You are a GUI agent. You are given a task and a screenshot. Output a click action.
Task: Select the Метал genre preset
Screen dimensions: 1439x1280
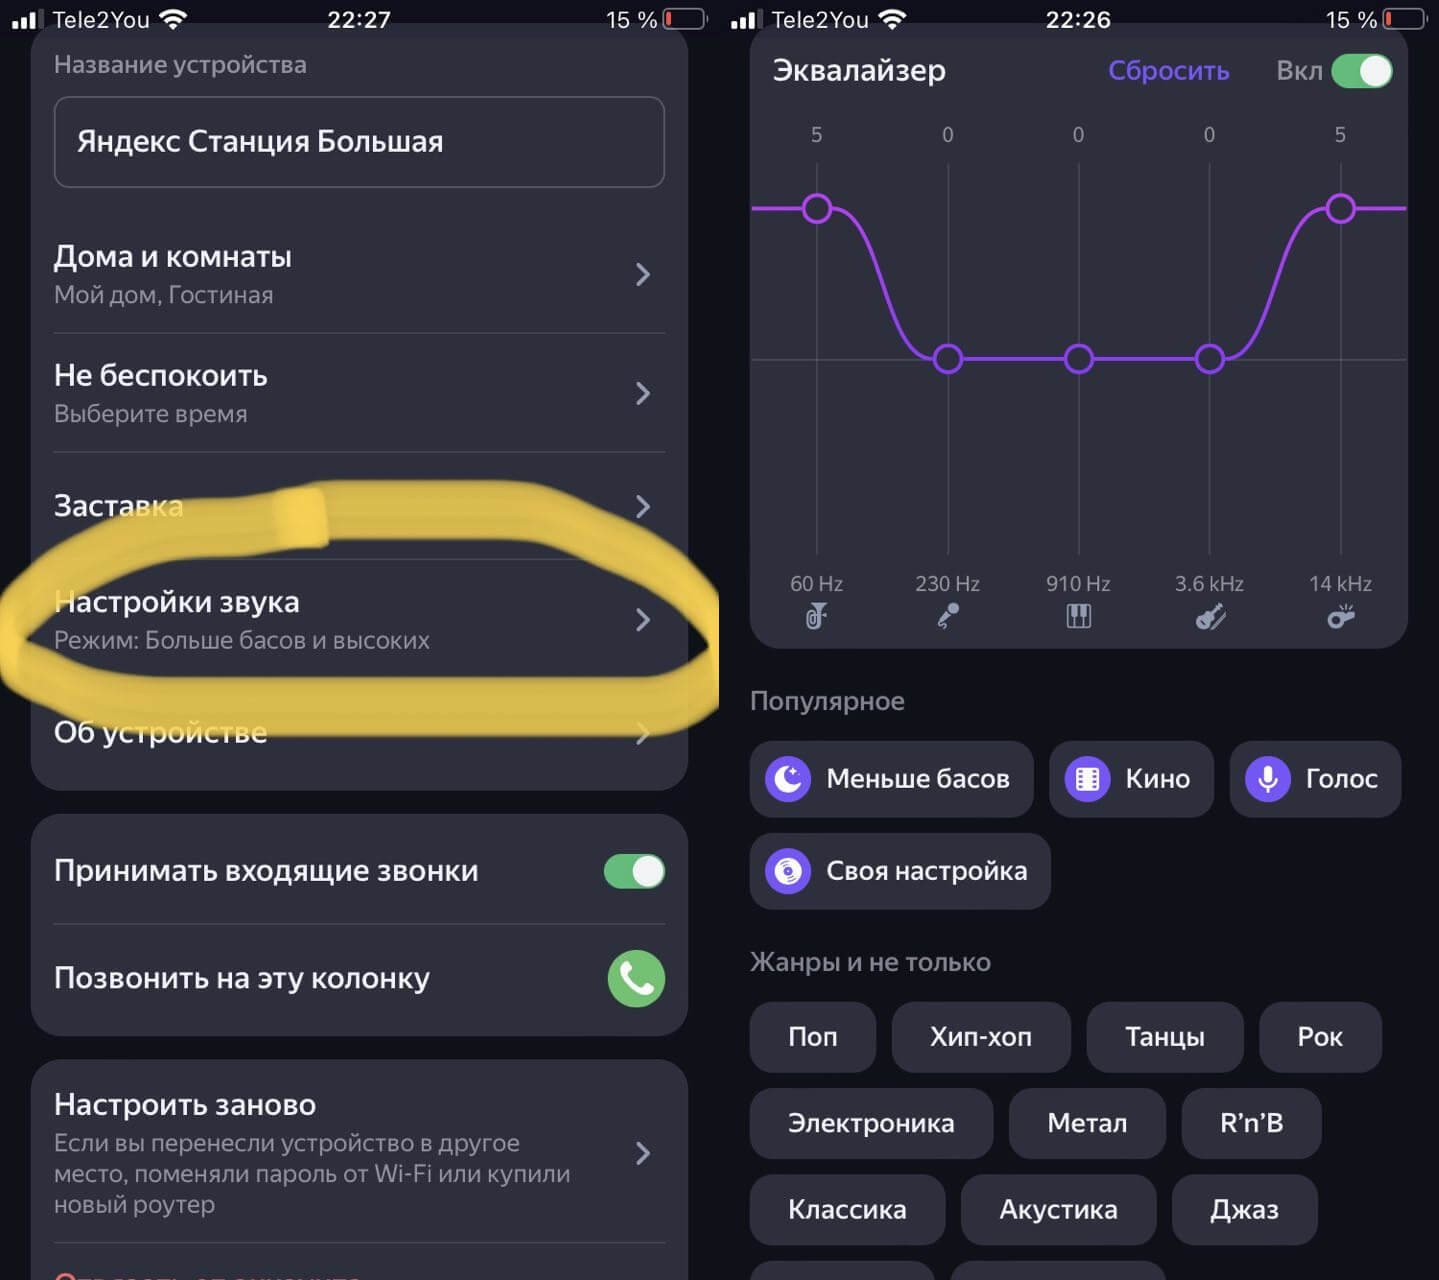coord(1087,1123)
